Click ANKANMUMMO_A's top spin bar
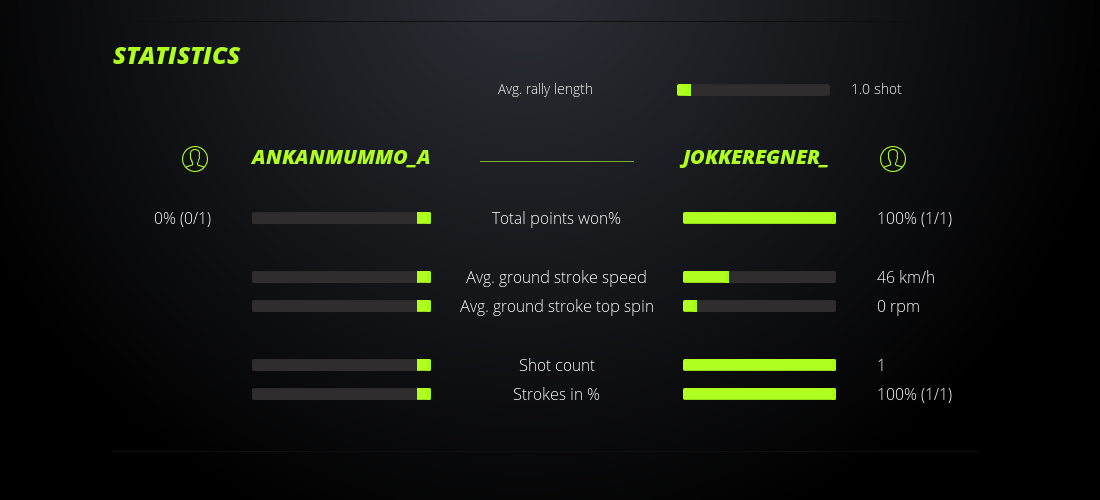The width and height of the screenshot is (1100, 500). point(341,306)
